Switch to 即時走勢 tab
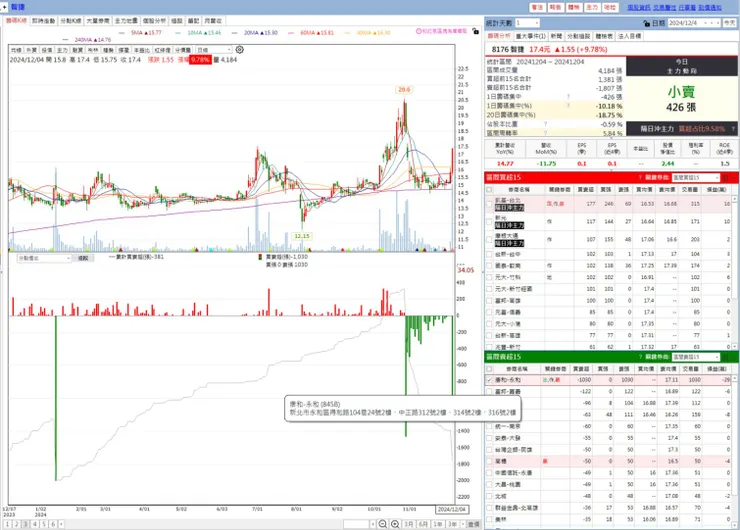The width and height of the screenshot is (740, 530). (x=43, y=21)
